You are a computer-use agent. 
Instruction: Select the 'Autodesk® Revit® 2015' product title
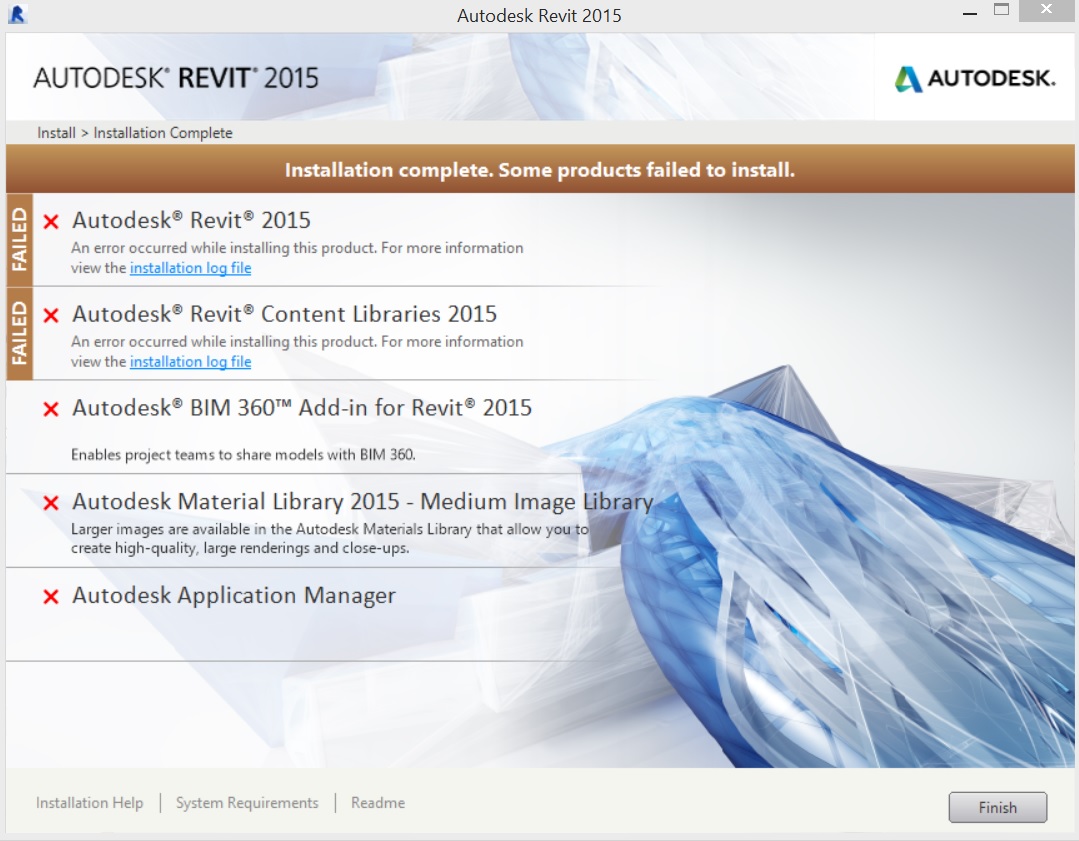click(191, 220)
